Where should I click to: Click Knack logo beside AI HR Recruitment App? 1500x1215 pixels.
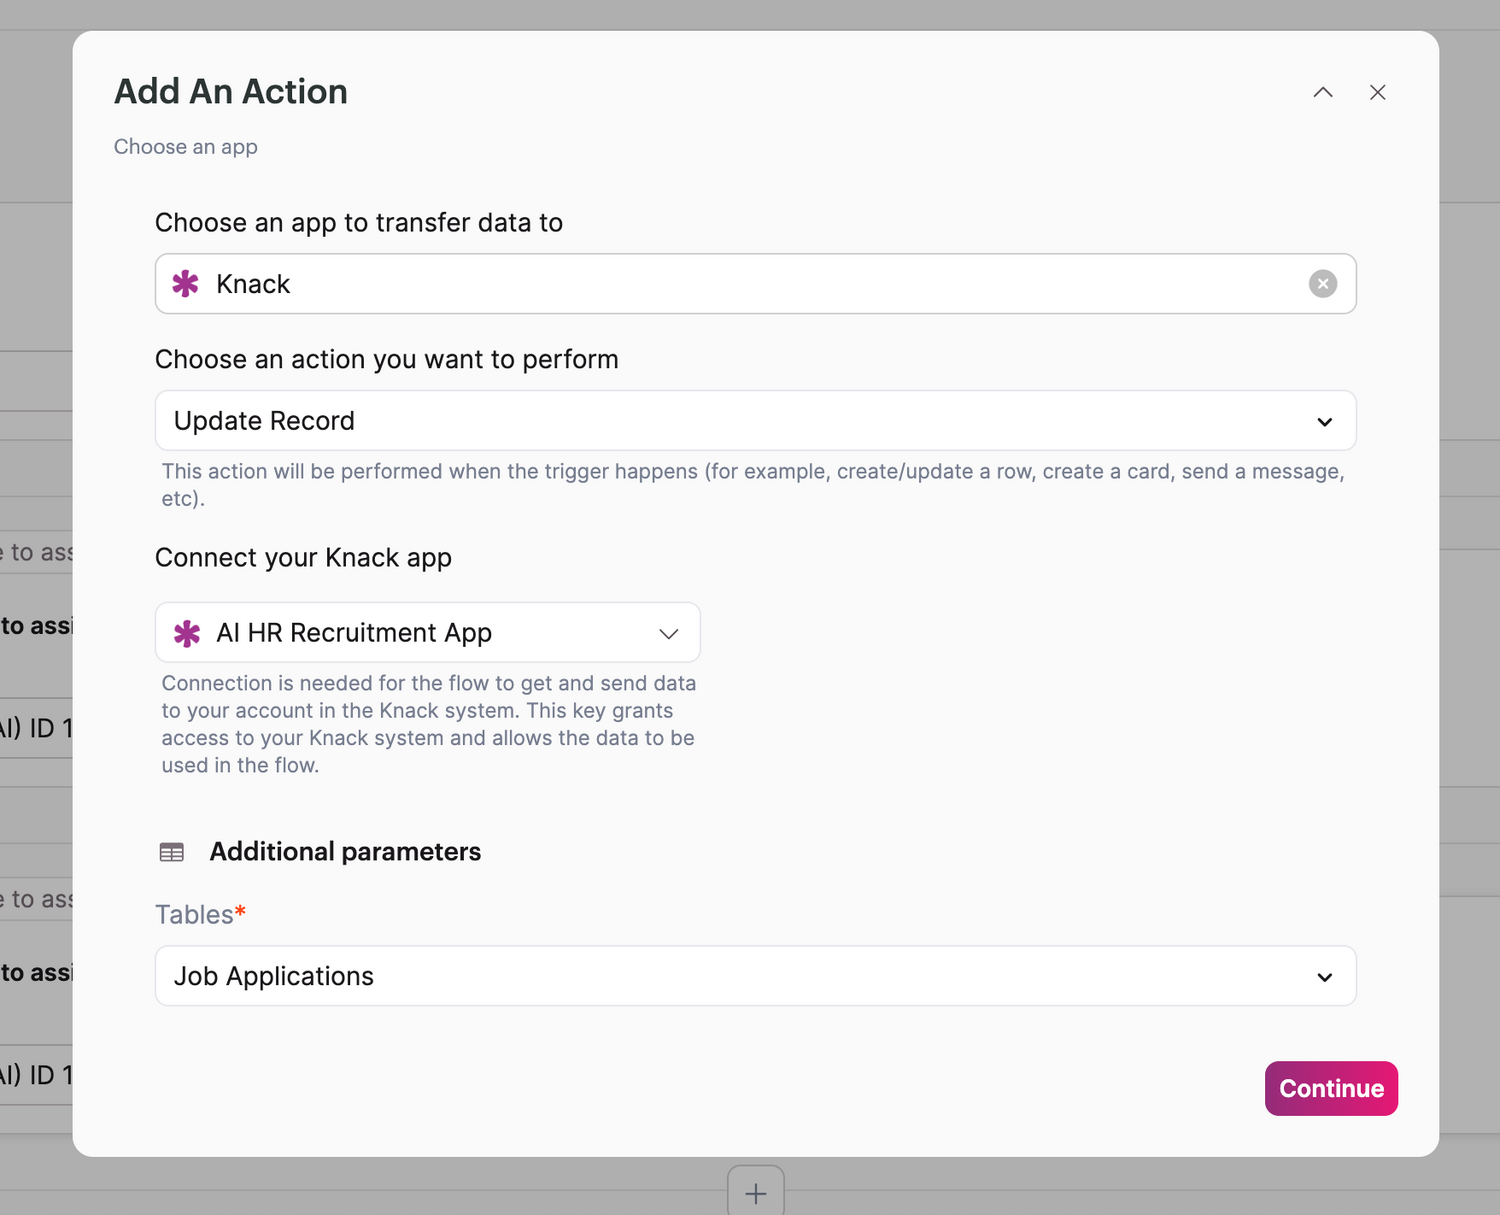point(187,633)
